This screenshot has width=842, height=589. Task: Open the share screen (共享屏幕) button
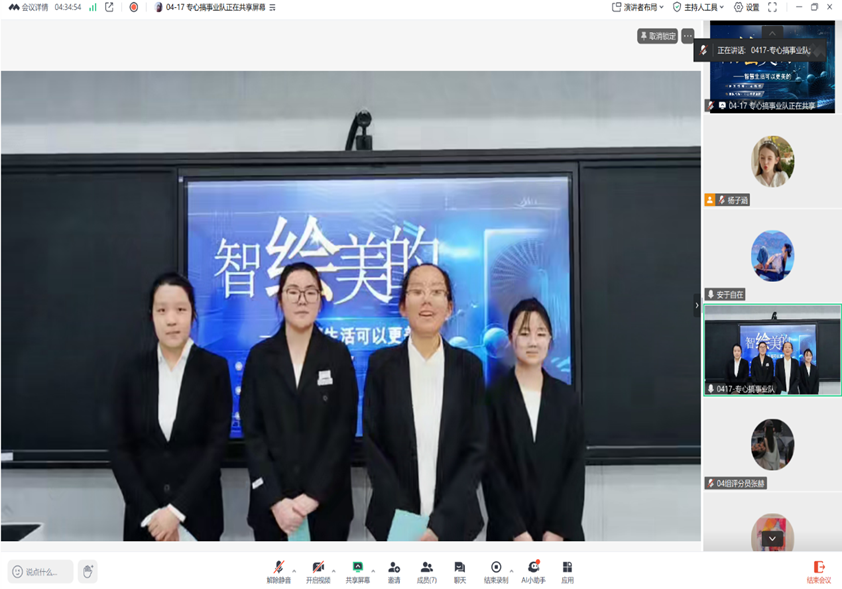tap(358, 572)
